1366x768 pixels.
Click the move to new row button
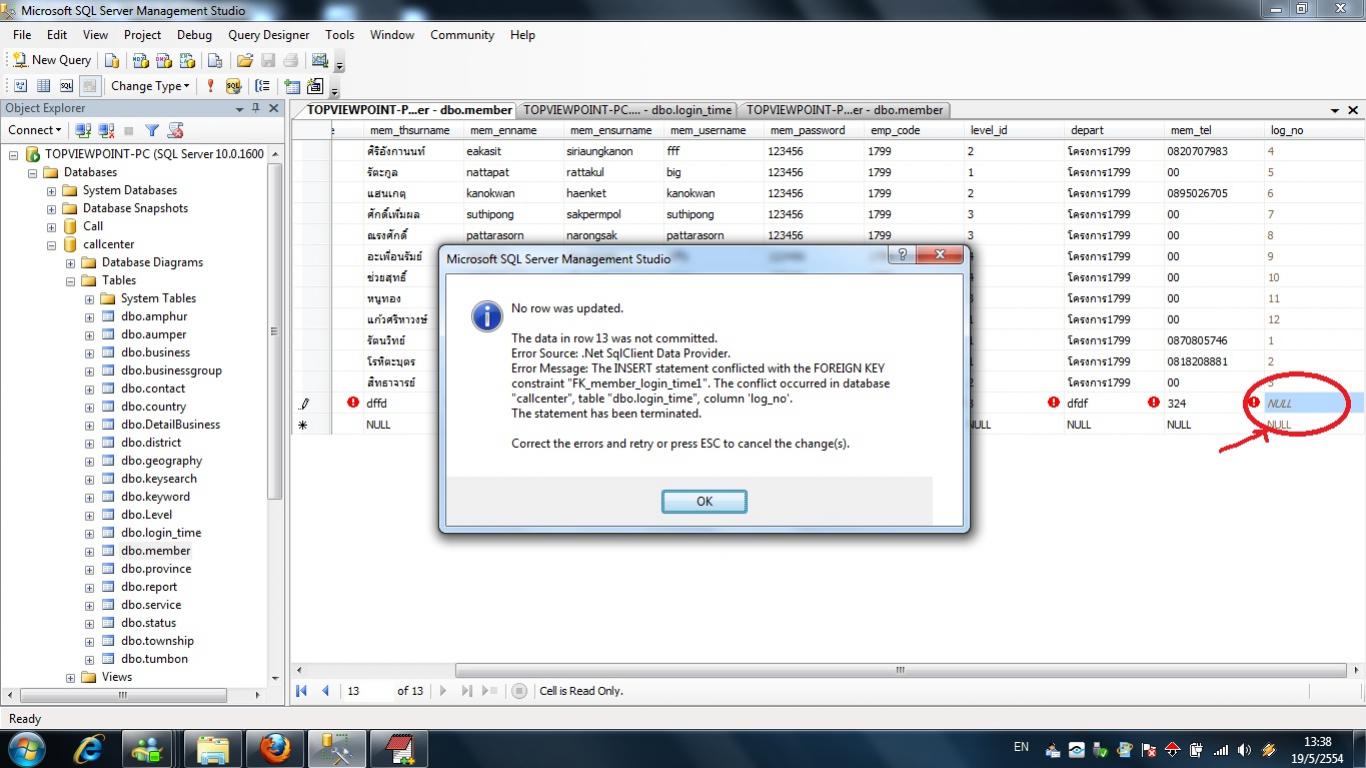pos(489,691)
